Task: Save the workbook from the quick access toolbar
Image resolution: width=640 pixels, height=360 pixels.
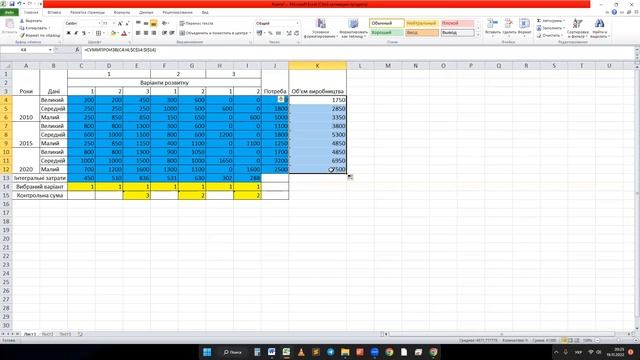Action: pos(11,4)
